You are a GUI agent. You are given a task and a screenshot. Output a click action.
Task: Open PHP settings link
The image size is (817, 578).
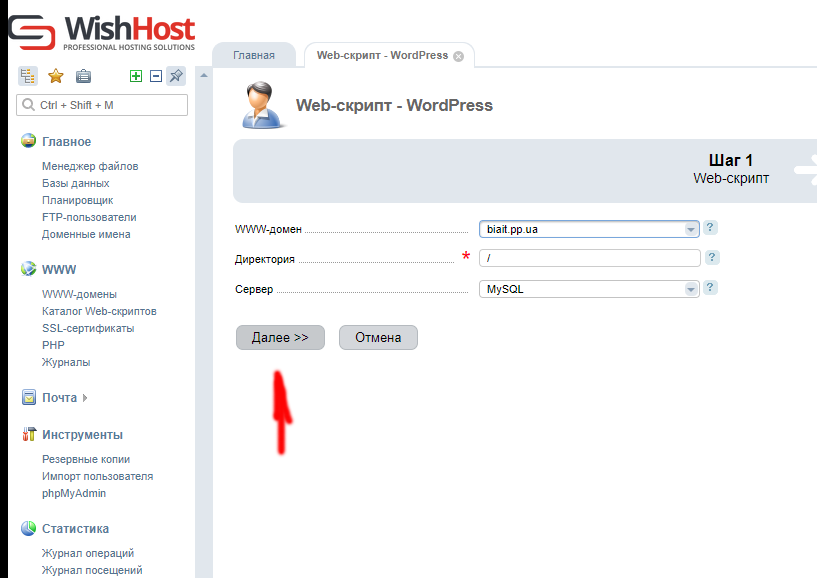click(53, 345)
